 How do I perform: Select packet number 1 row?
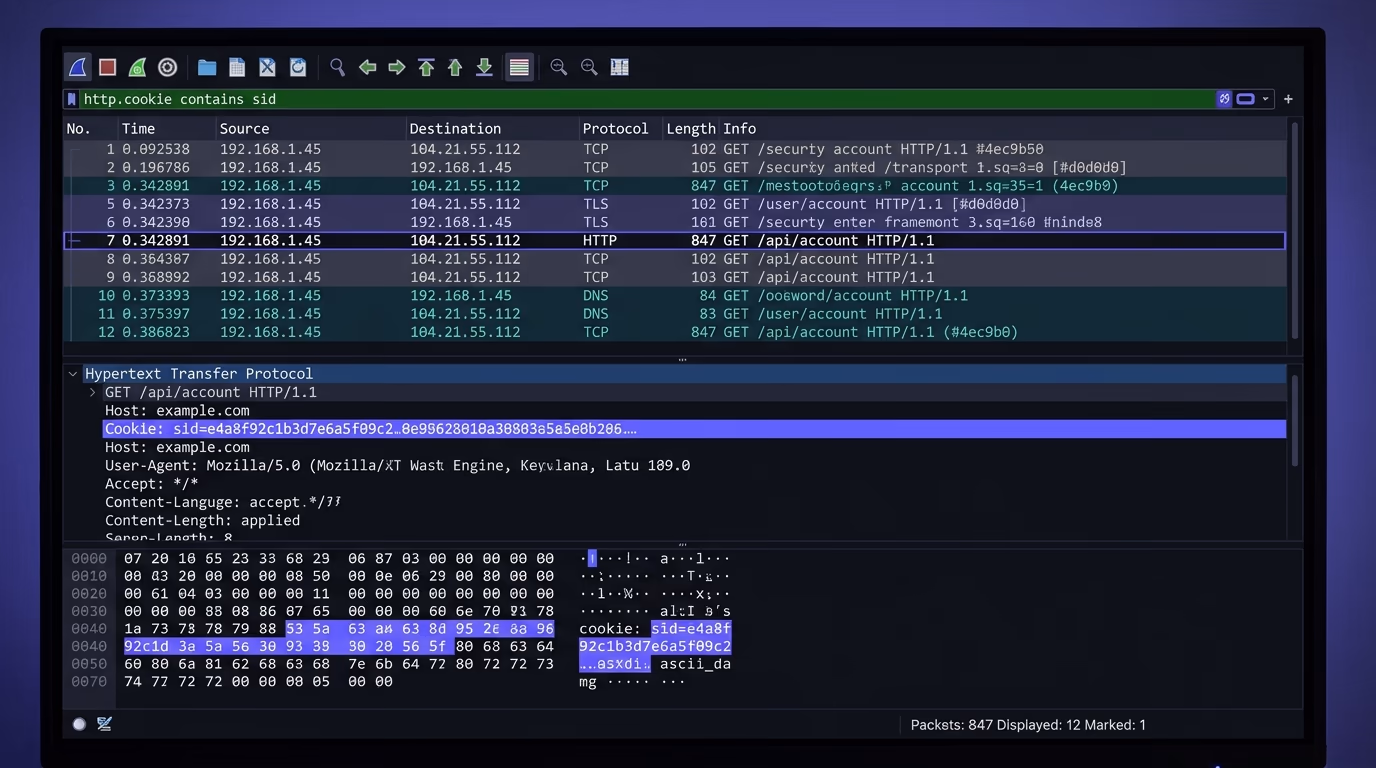click(x=675, y=149)
